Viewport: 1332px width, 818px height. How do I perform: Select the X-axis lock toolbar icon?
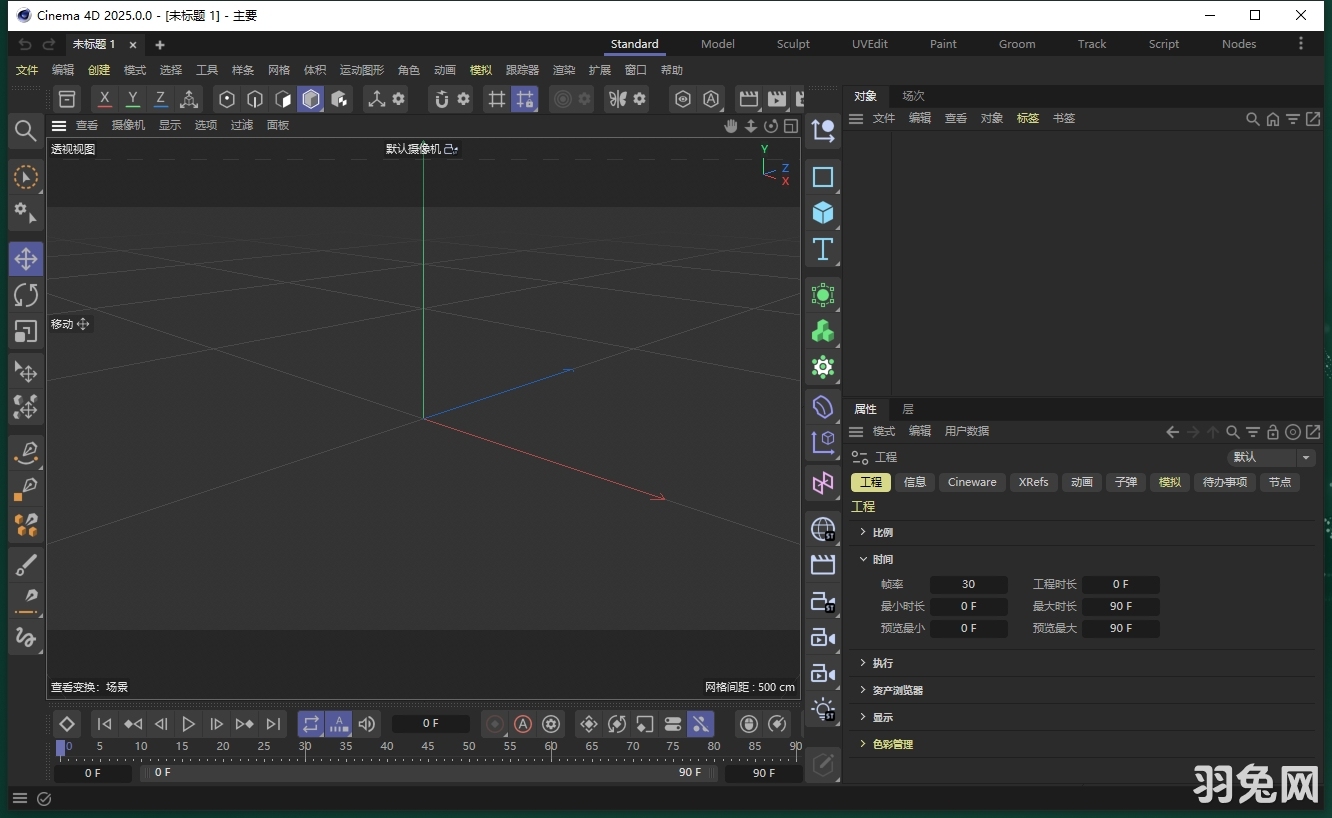104,99
